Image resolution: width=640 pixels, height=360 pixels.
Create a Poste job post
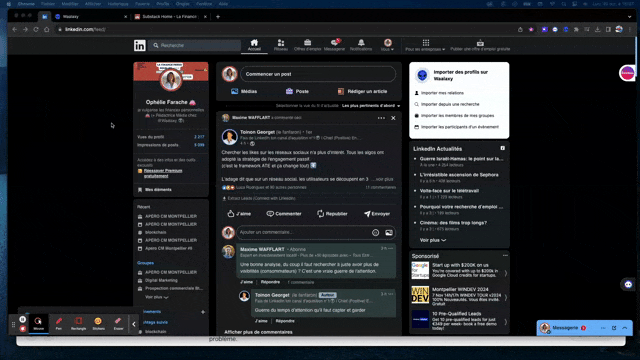click(x=297, y=91)
